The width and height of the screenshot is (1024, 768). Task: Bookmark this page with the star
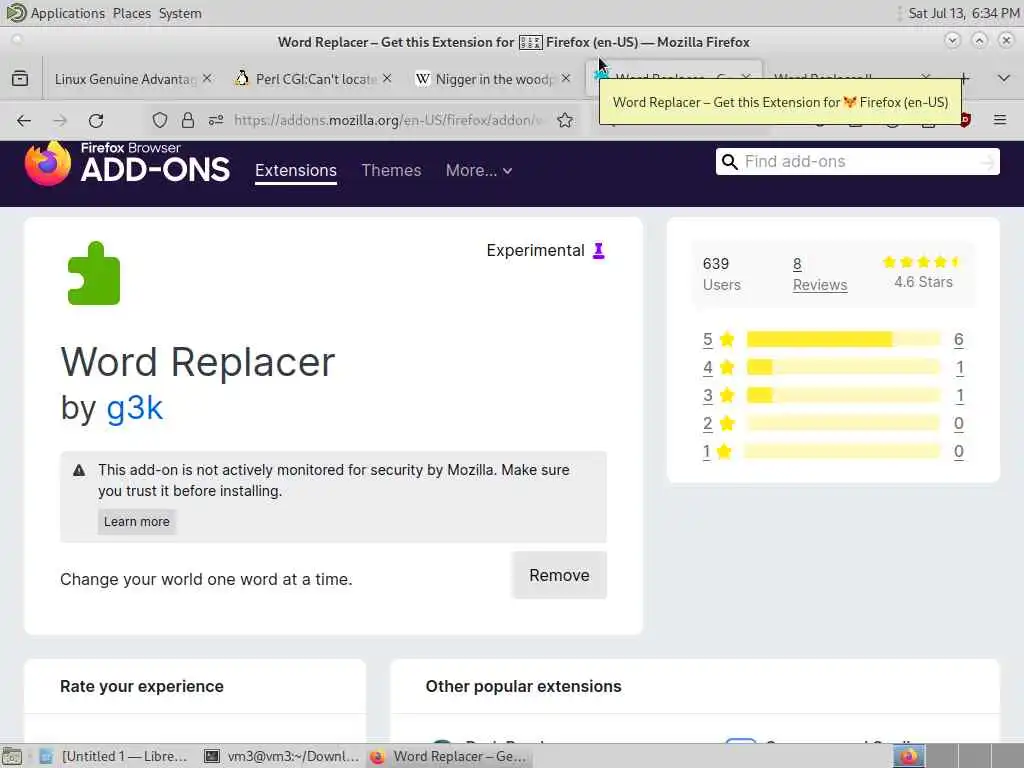(x=566, y=120)
